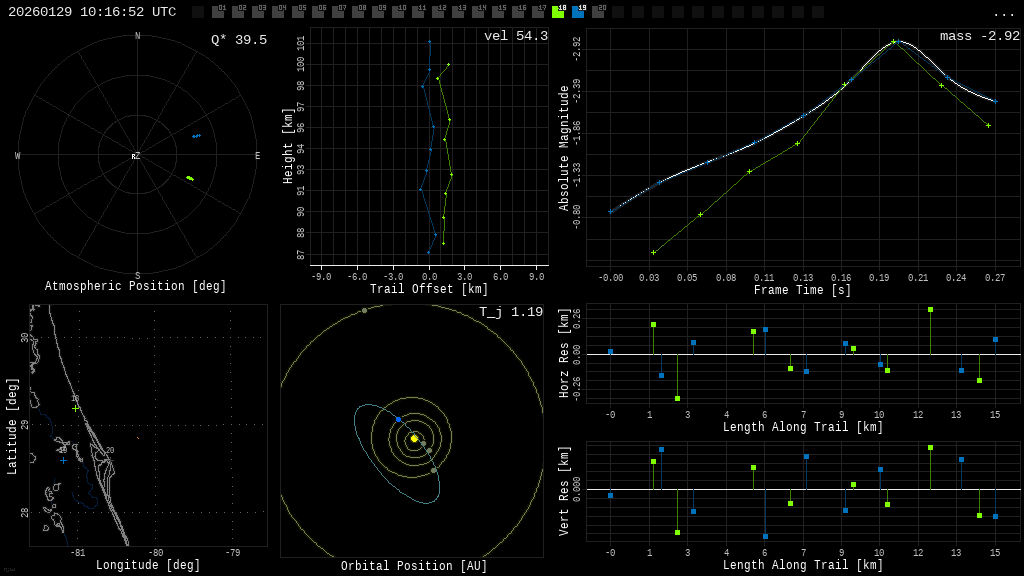The image size is (1024, 576).
Task: Click the timestamp 20260129 10:16:52 UTC
Action: (92, 12)
